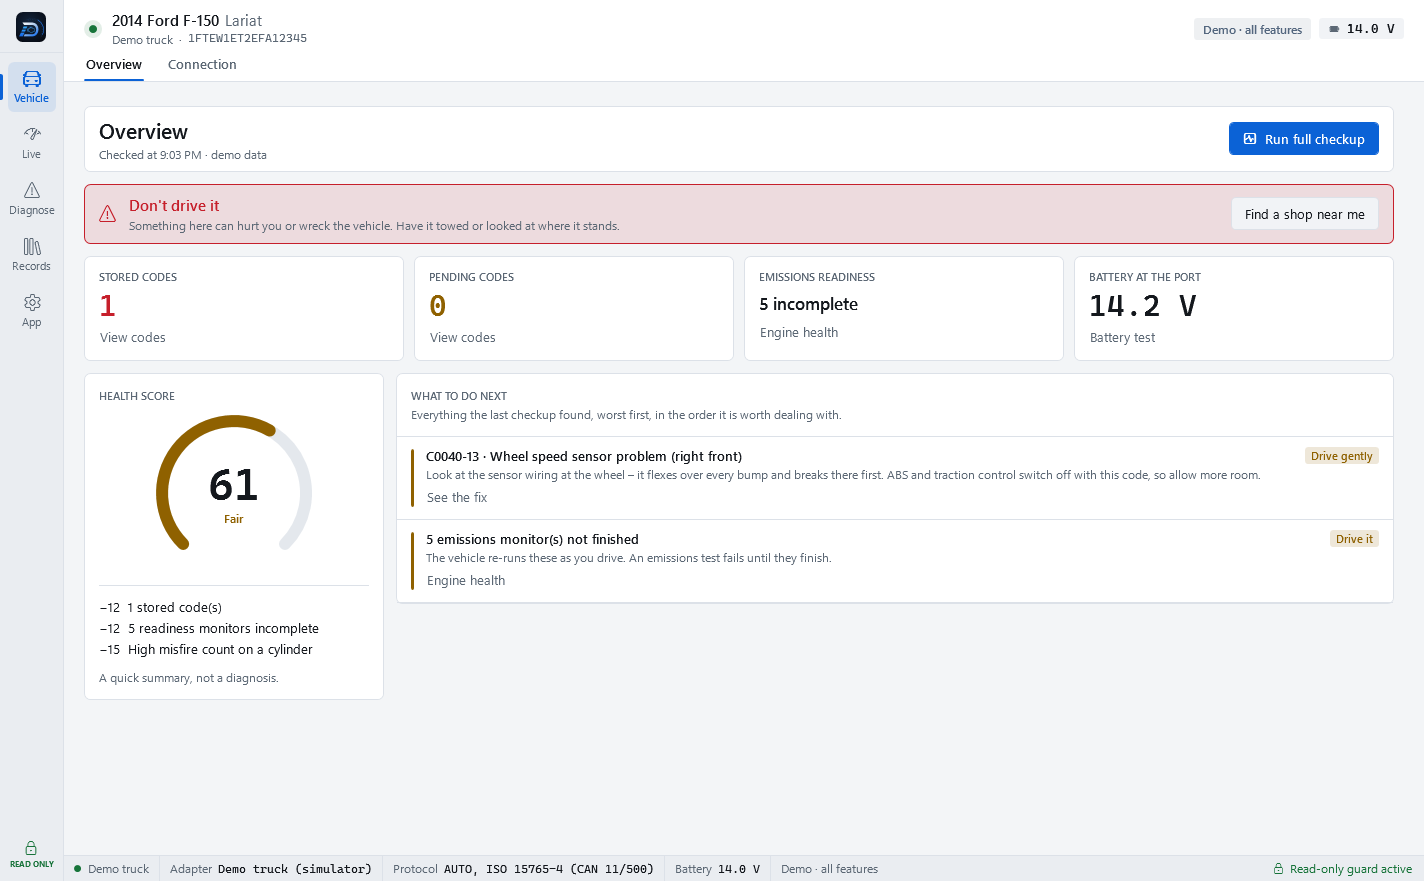The width and height of the screenshot is (1424, 881).
Task: Click Find a shop near me
Action: [x=1304, y=214]
